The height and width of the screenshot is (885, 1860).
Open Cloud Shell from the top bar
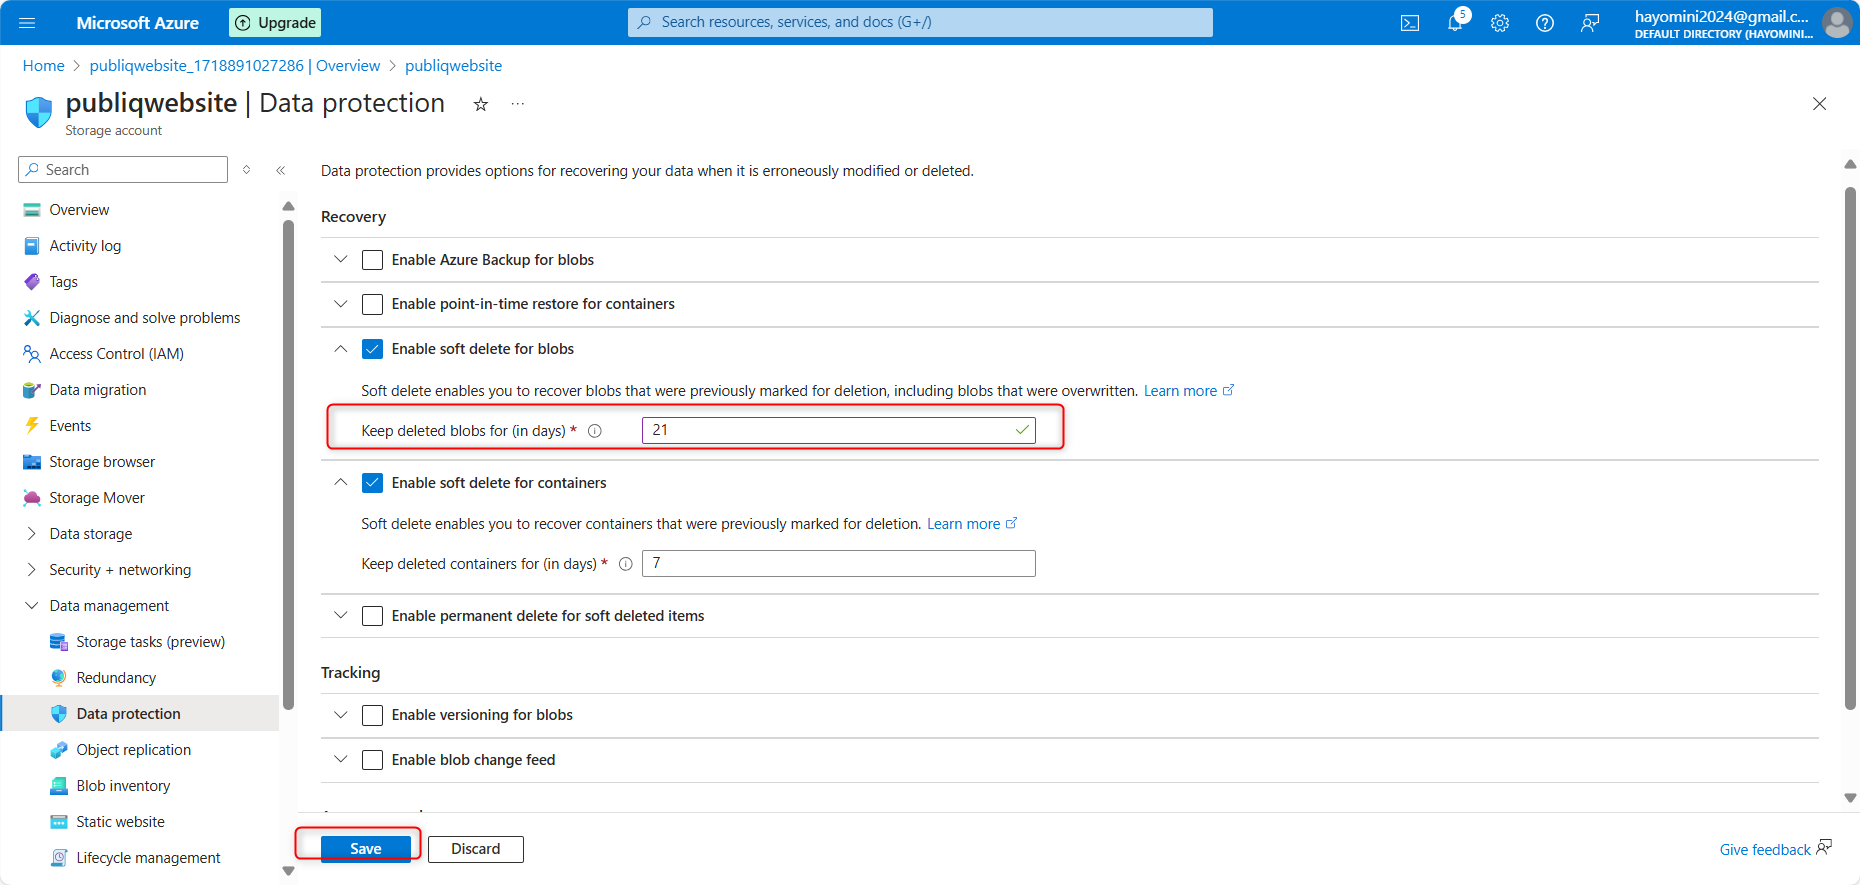1410,23
